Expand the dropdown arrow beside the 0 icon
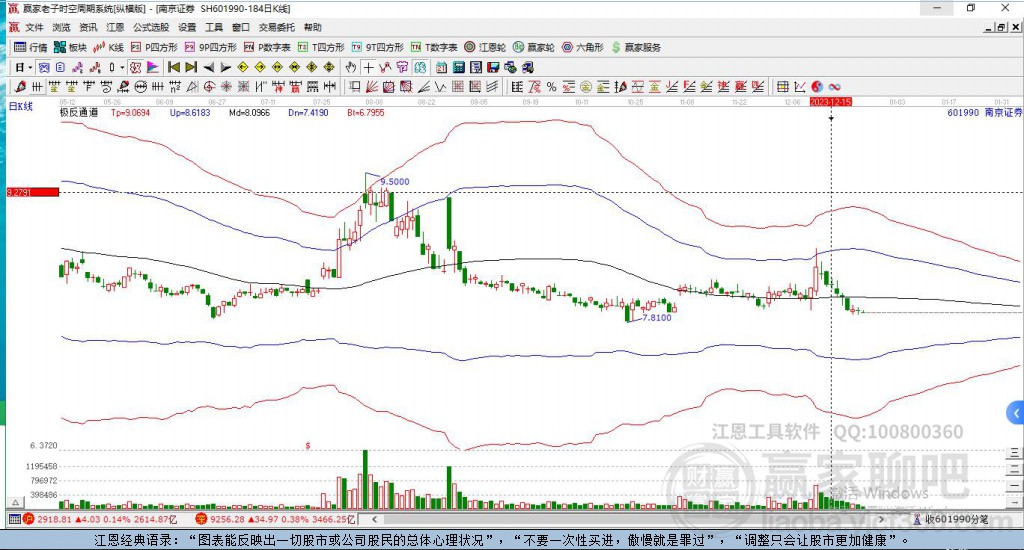The width and height of the screenshot is (1024, 550). coord(121,67)
